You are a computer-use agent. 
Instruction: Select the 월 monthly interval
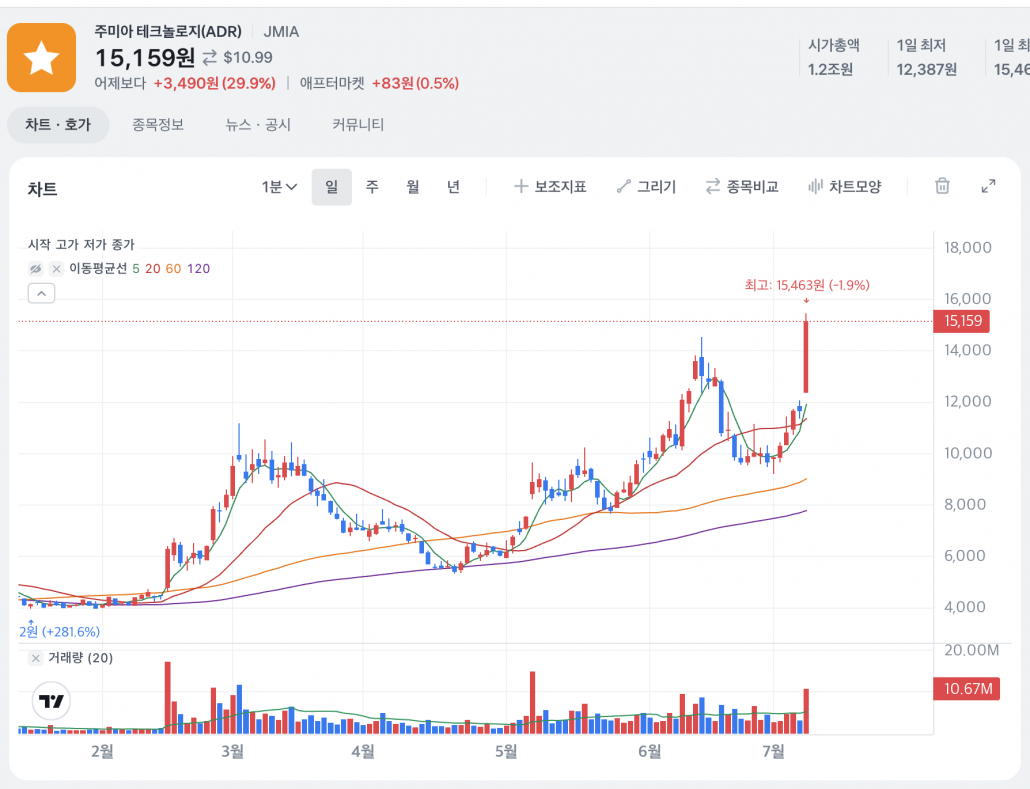click(413, 187)
